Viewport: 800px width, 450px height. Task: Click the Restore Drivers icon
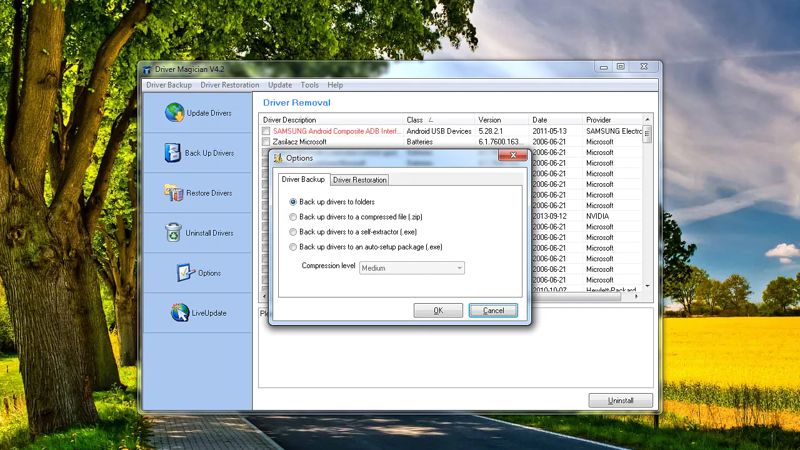click(x=173, y=193)
